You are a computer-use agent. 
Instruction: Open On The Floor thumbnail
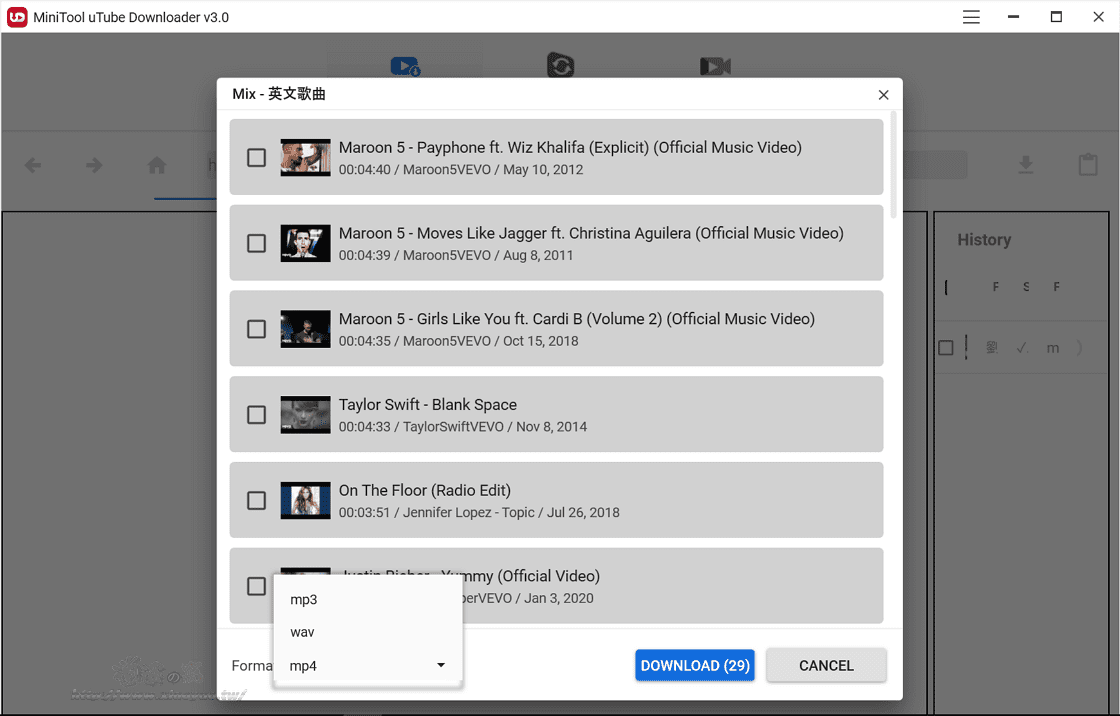(306, 500)
